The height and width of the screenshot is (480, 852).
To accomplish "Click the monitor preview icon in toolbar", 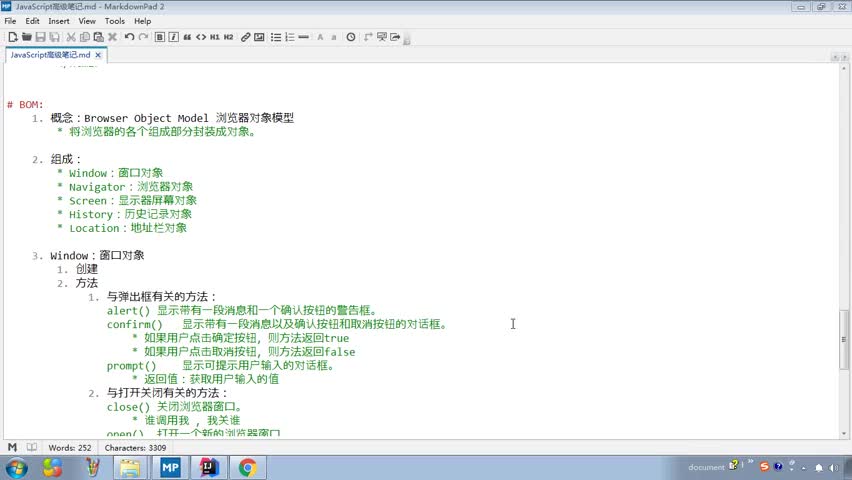I will 382,37.
